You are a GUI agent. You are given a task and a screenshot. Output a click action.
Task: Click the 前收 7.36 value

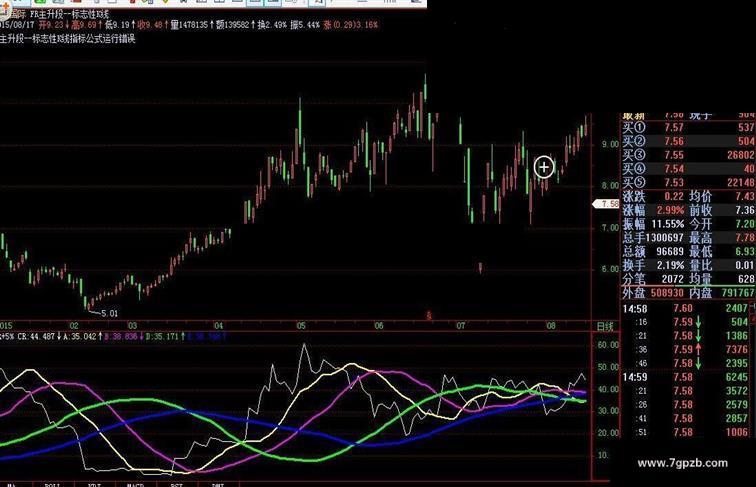pyautogui.click(x=745, y=210)
